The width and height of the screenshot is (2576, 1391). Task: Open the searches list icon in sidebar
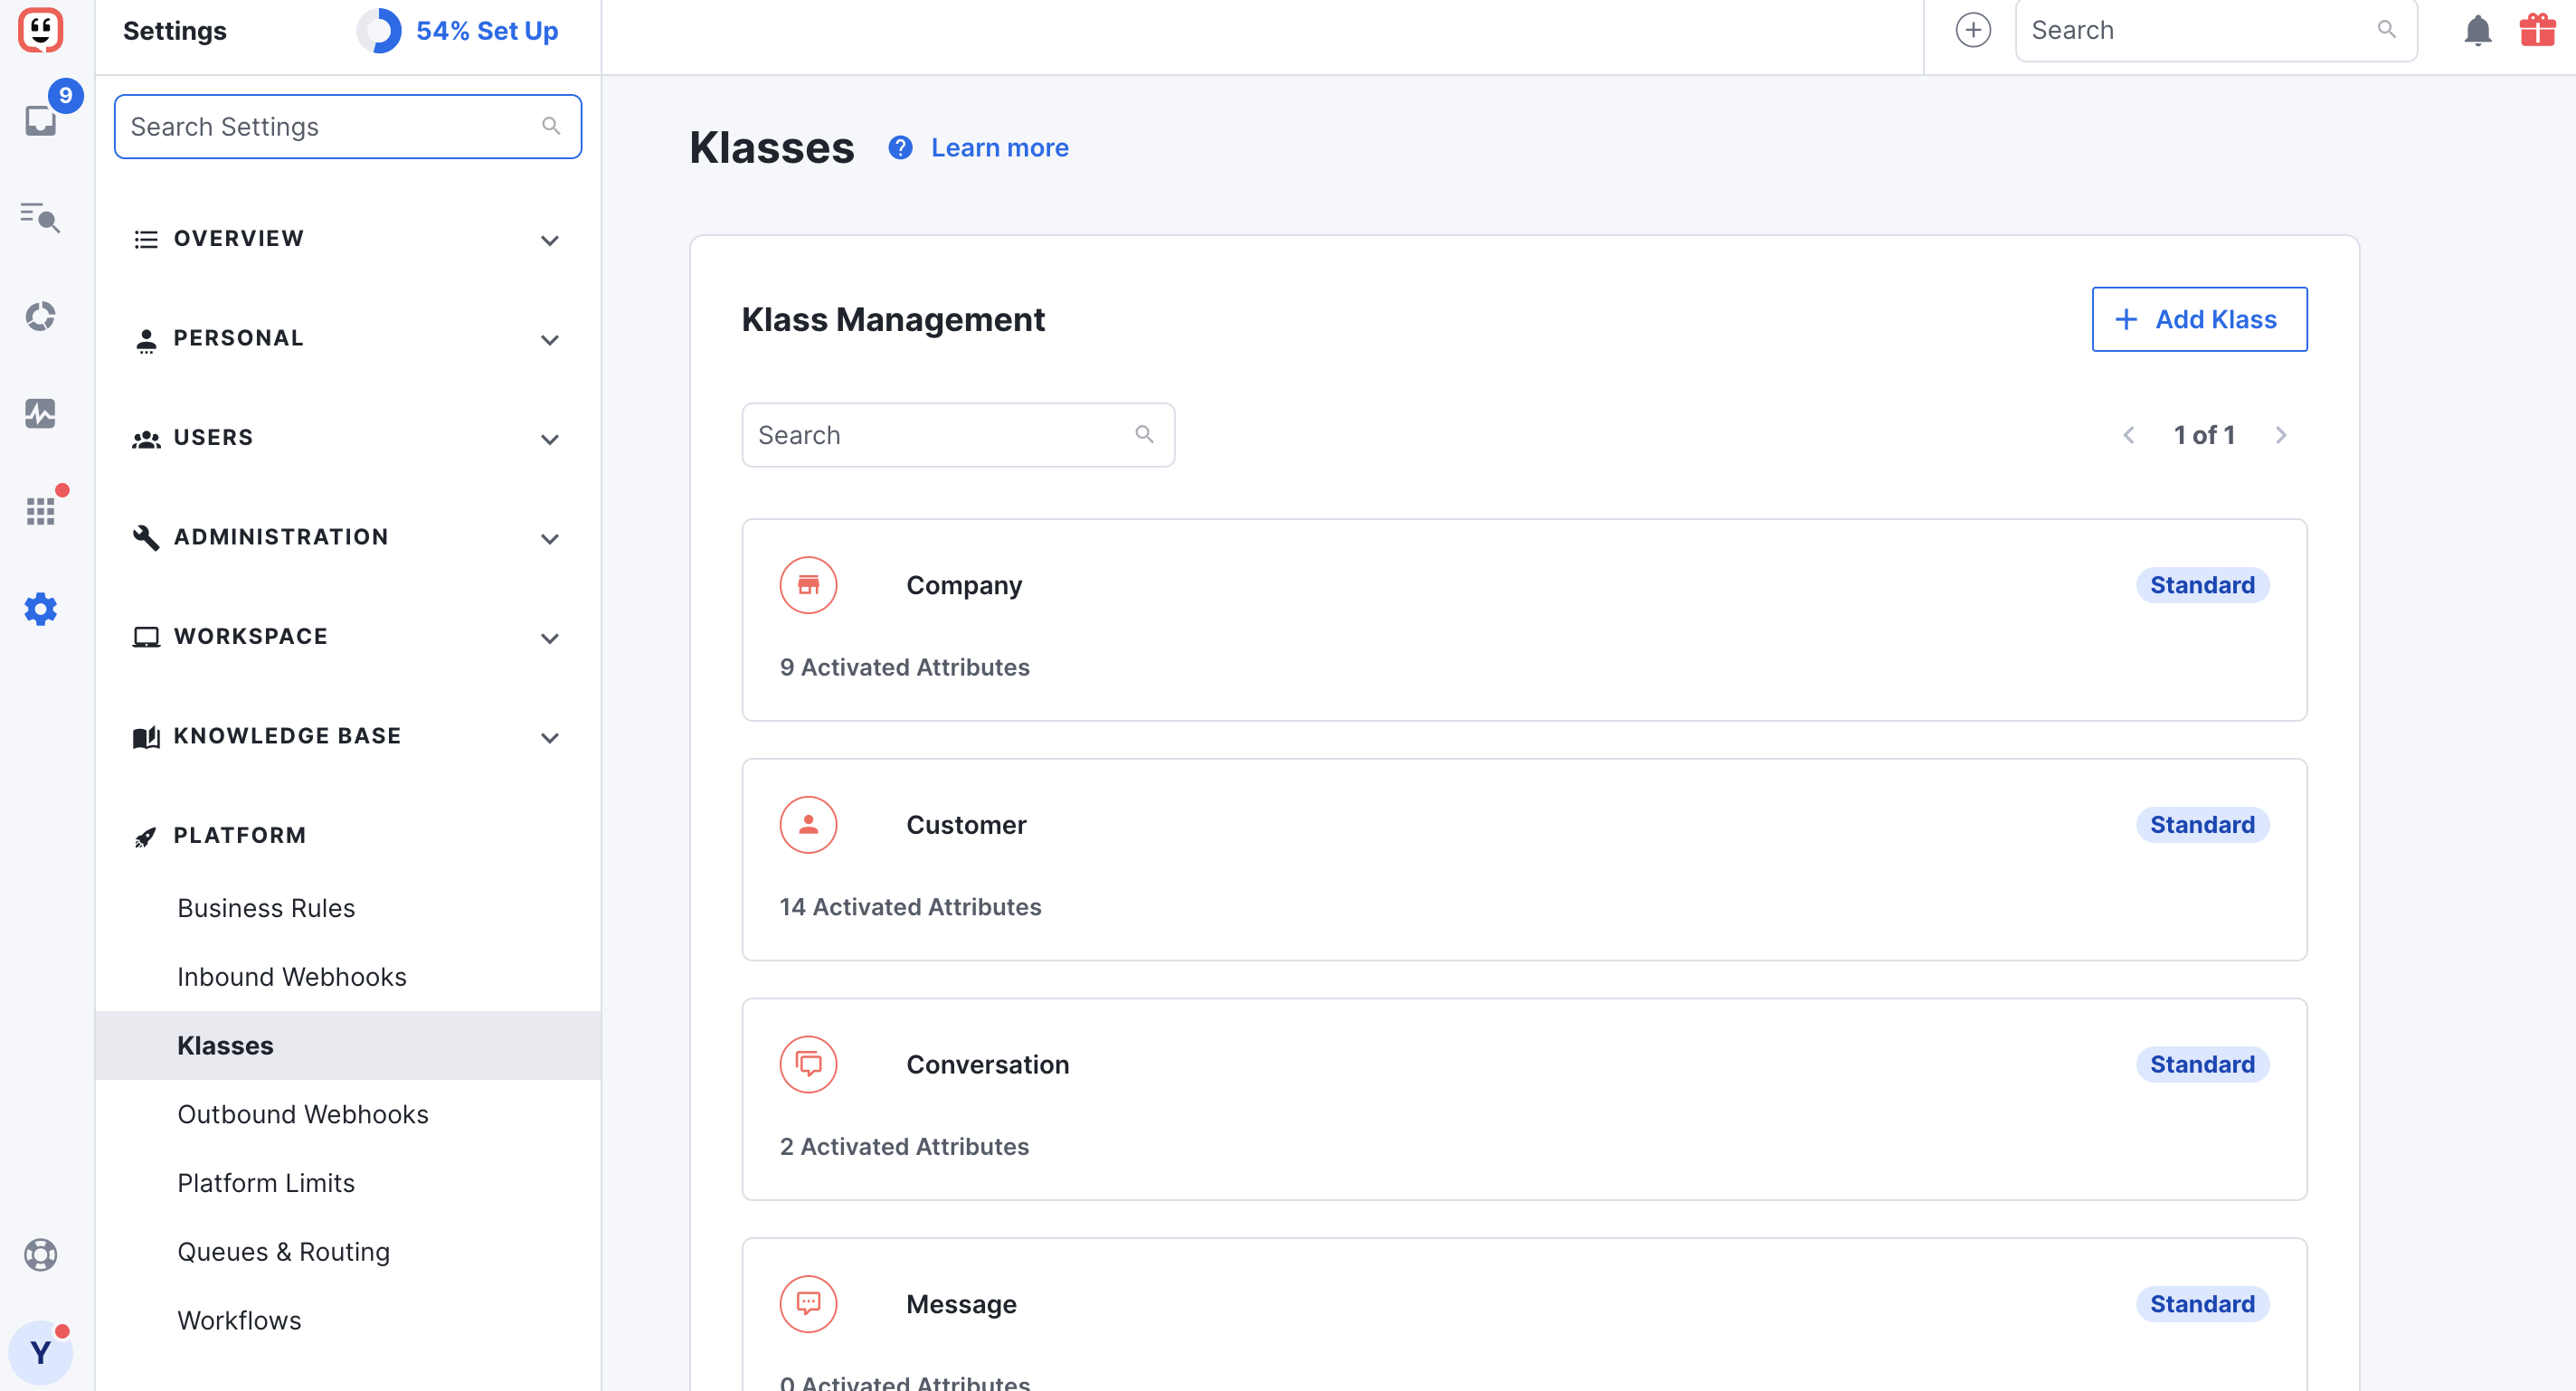[40, 216]
